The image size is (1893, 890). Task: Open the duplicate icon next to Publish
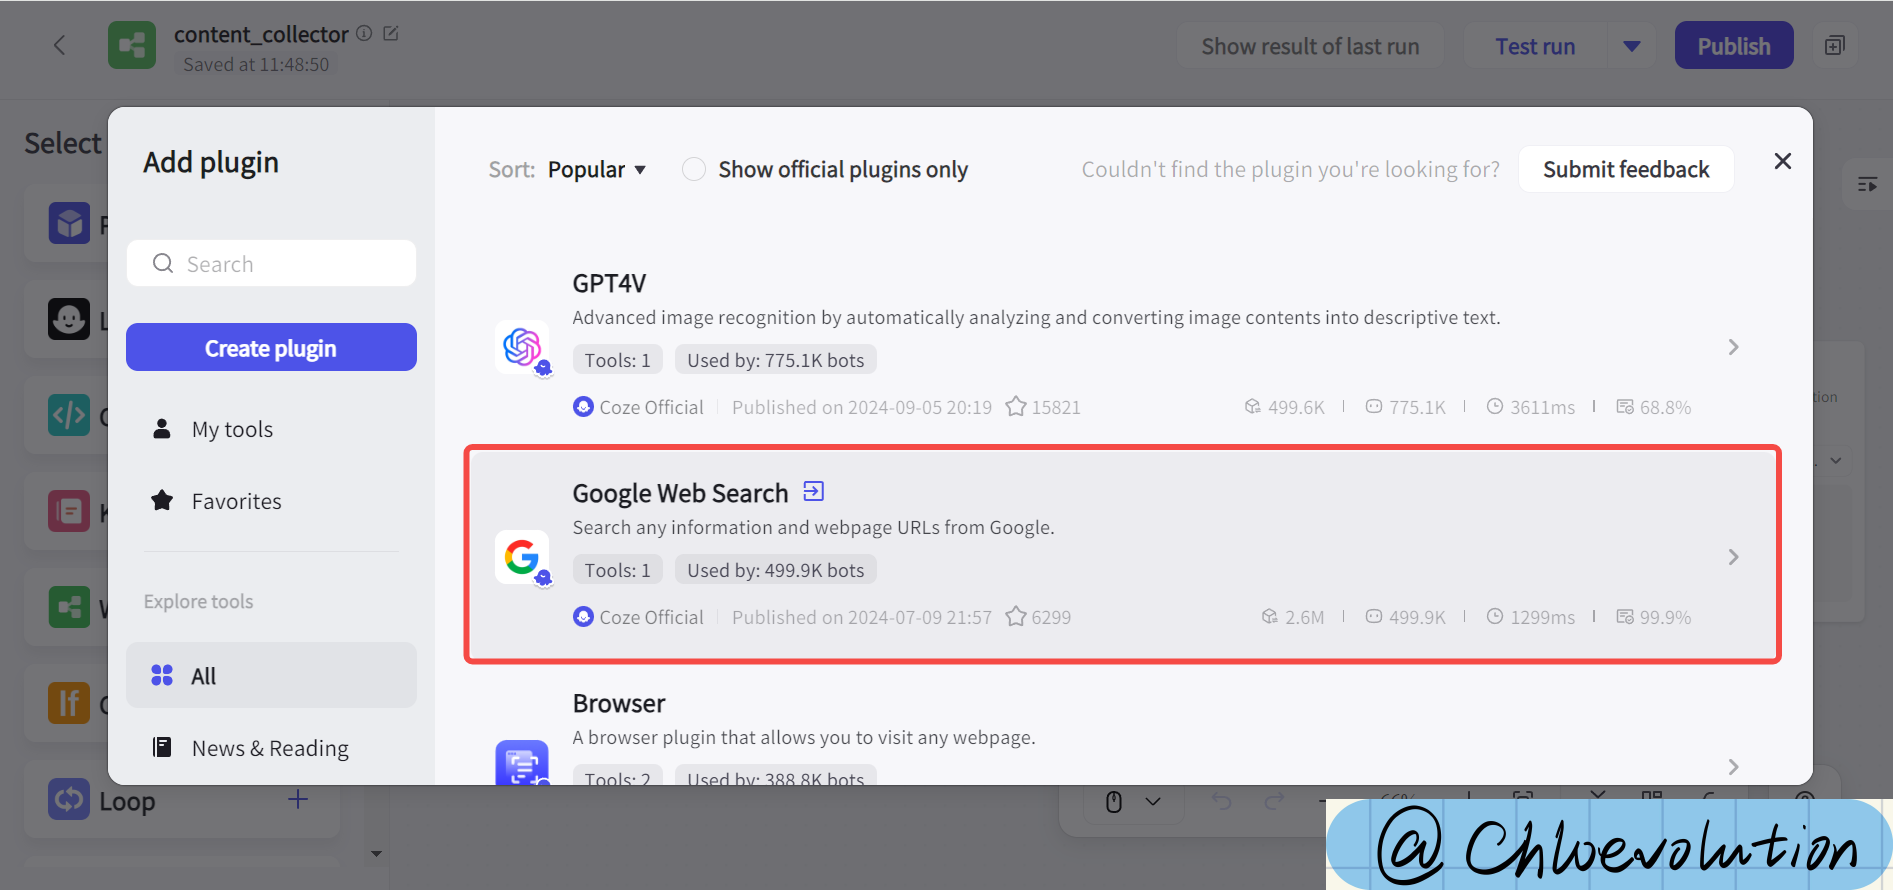click(x=1834, y=46)
